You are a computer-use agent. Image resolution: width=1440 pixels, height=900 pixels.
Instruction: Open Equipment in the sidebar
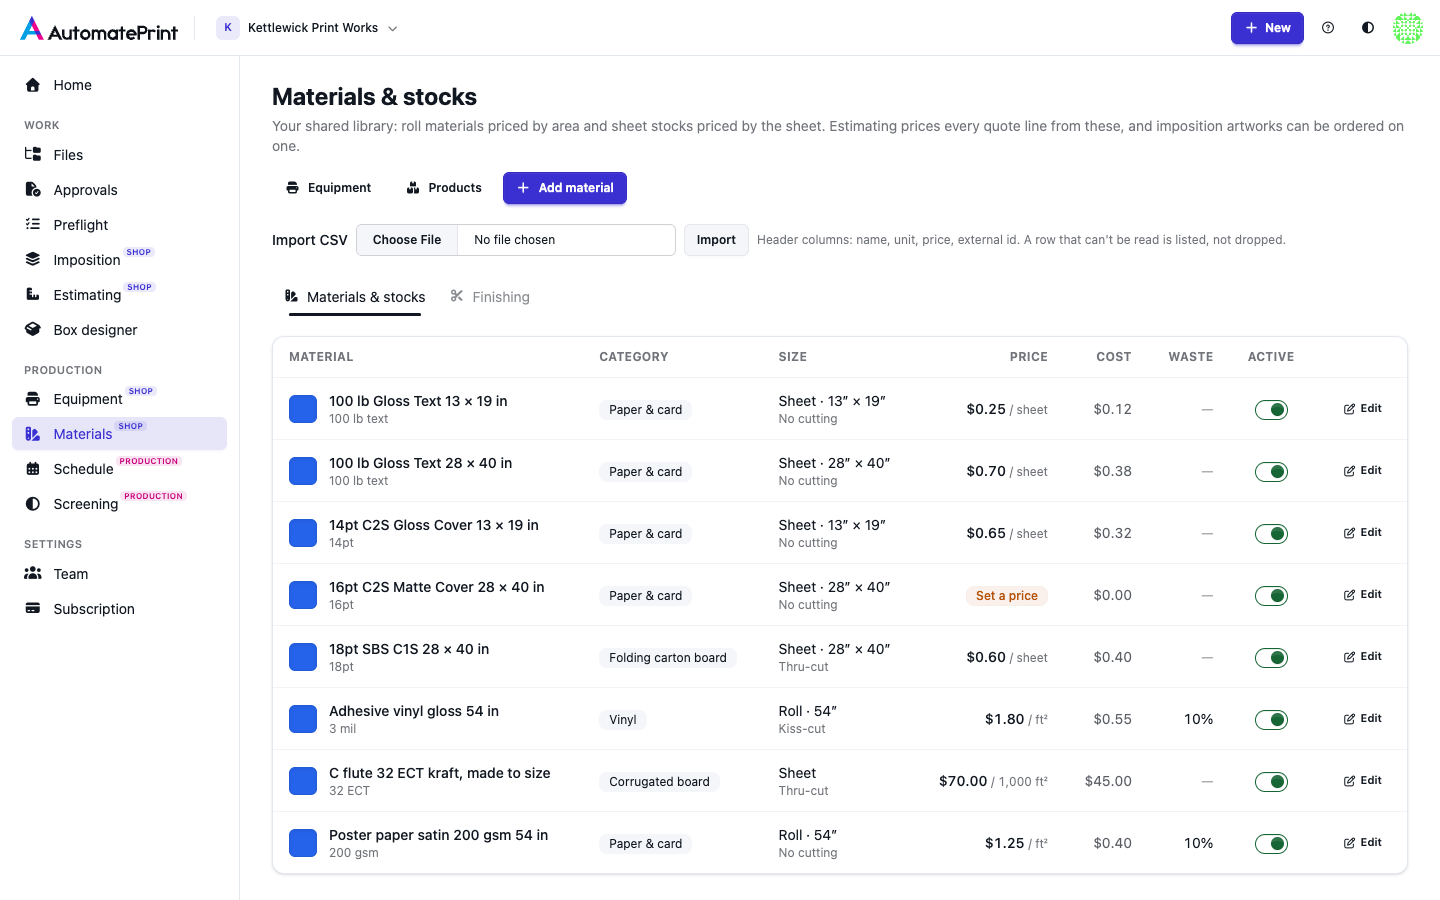120,399
